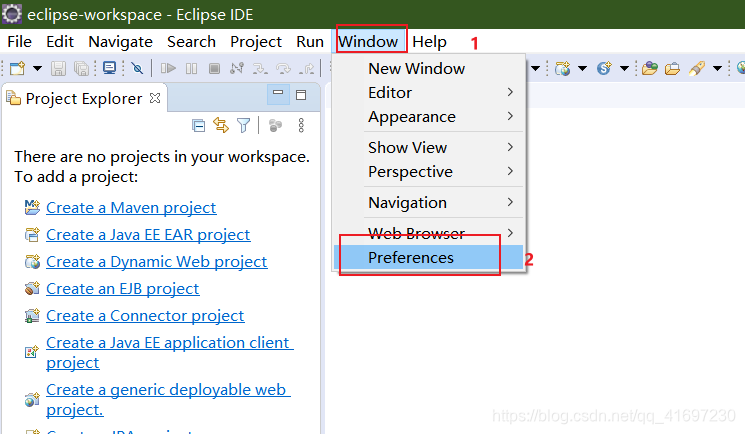Click the grey working set icon
Viewport: 745px width, 434px height.
(275, 125)
